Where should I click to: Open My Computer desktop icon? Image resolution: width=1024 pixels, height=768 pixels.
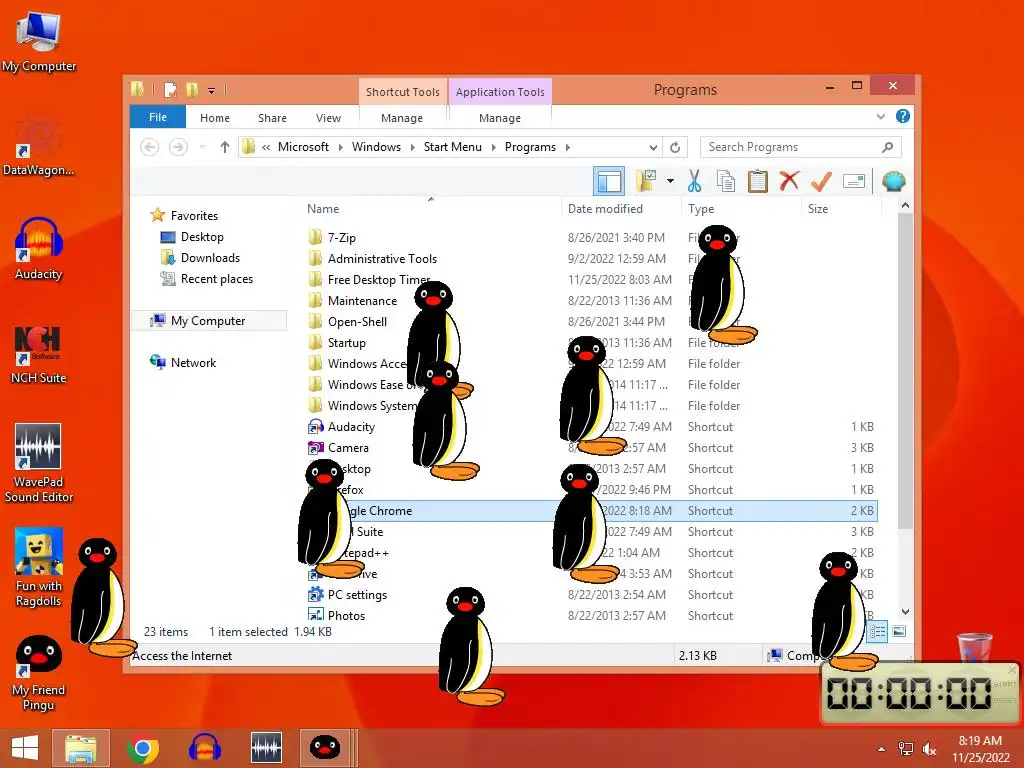(x=39, y=40)
